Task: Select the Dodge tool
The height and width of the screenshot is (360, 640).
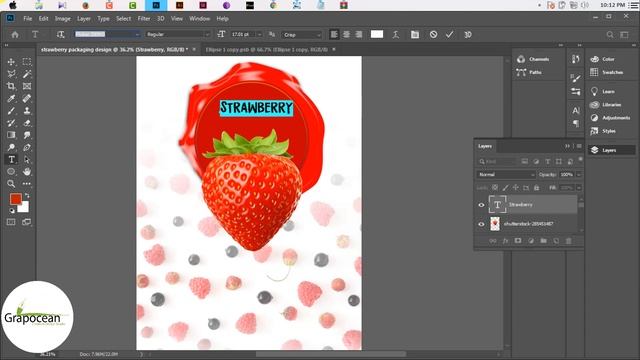Action: [x=11, y=147]
